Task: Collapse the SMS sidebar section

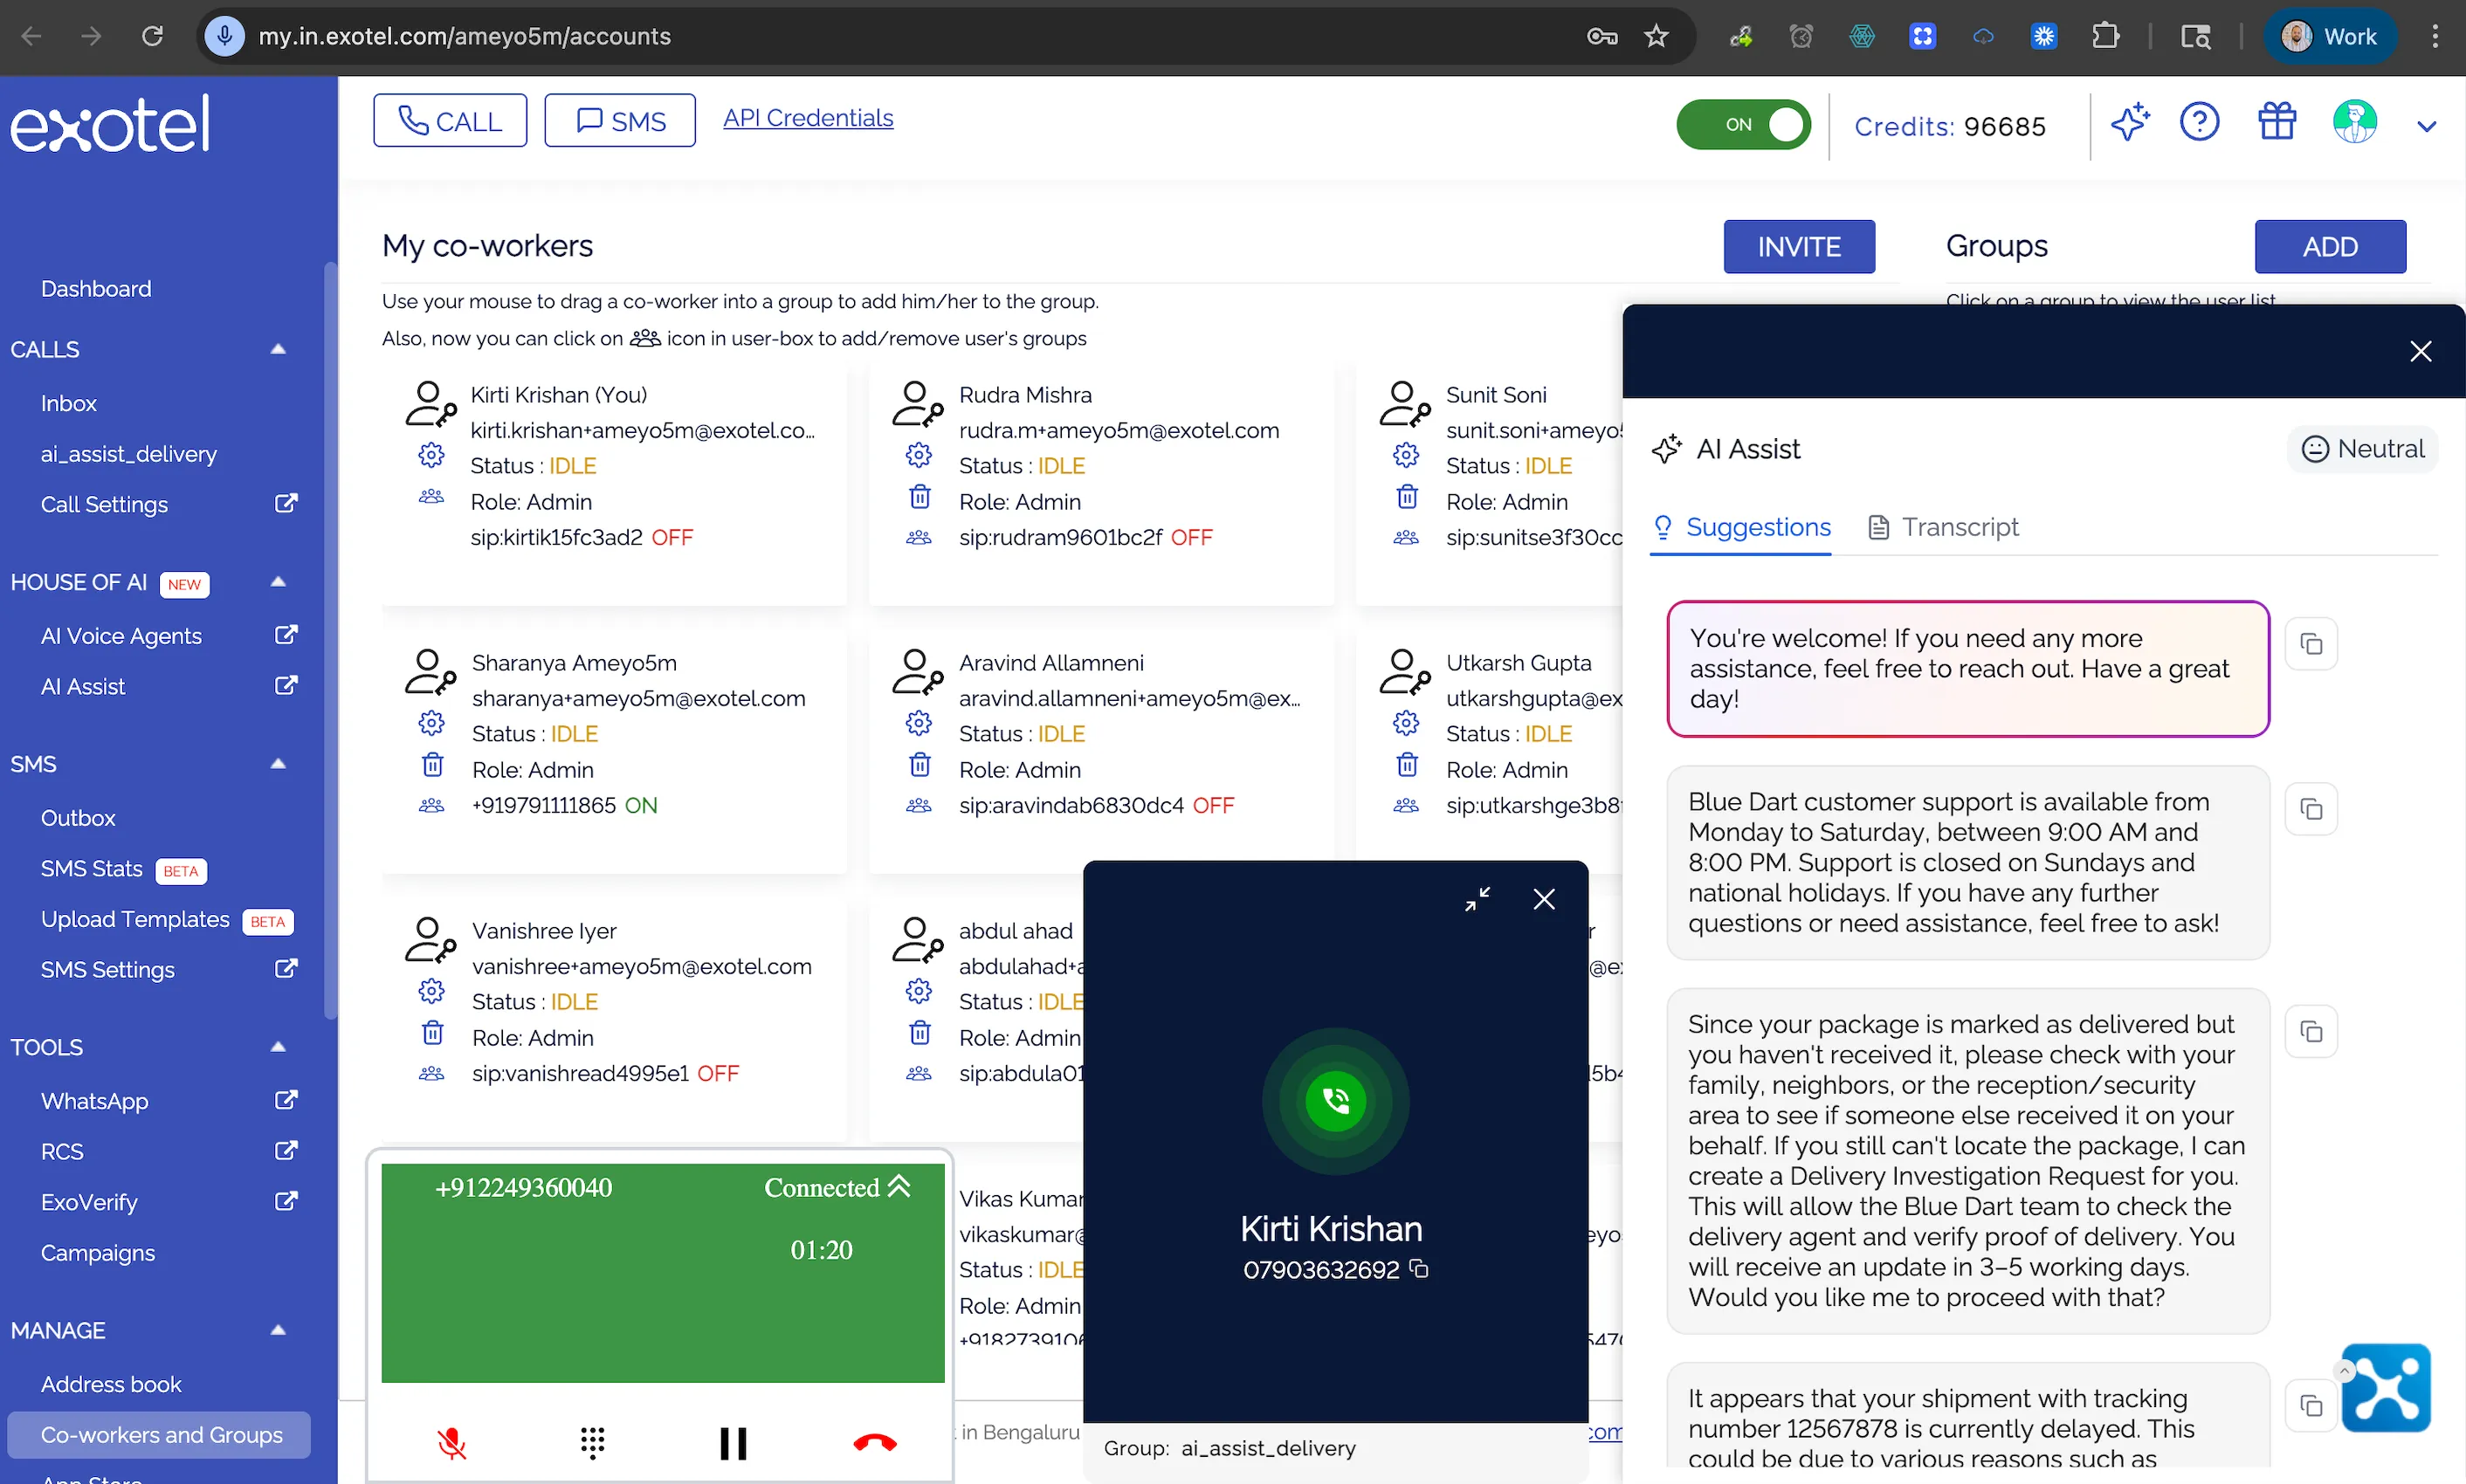Action: pos(278,764)
